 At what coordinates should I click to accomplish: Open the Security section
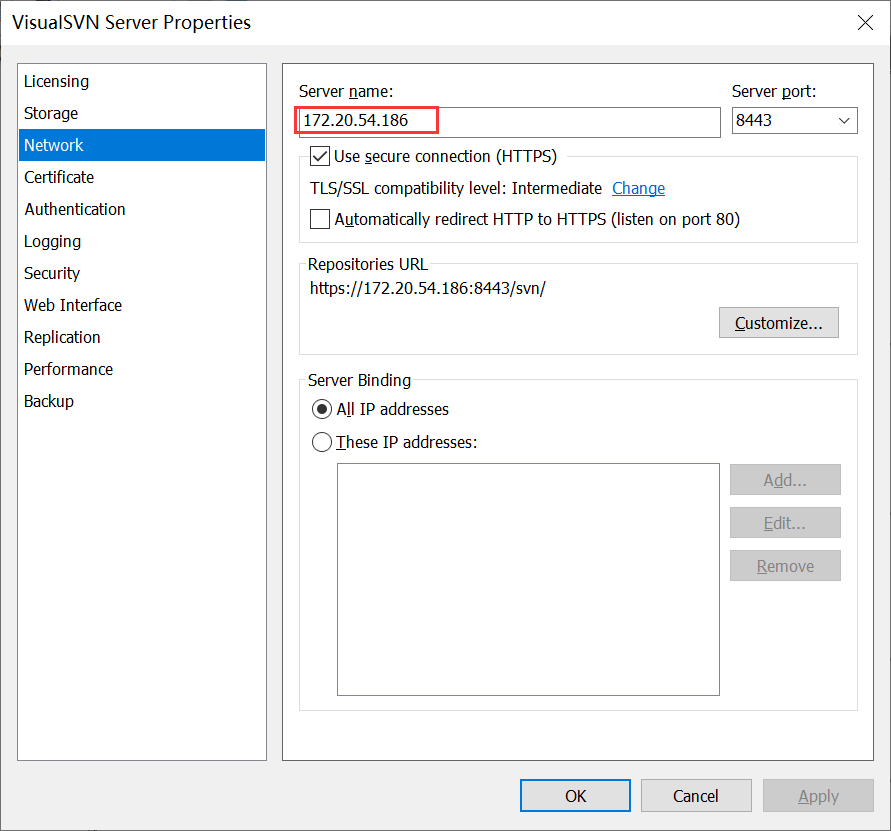click(x=141, y=273)
